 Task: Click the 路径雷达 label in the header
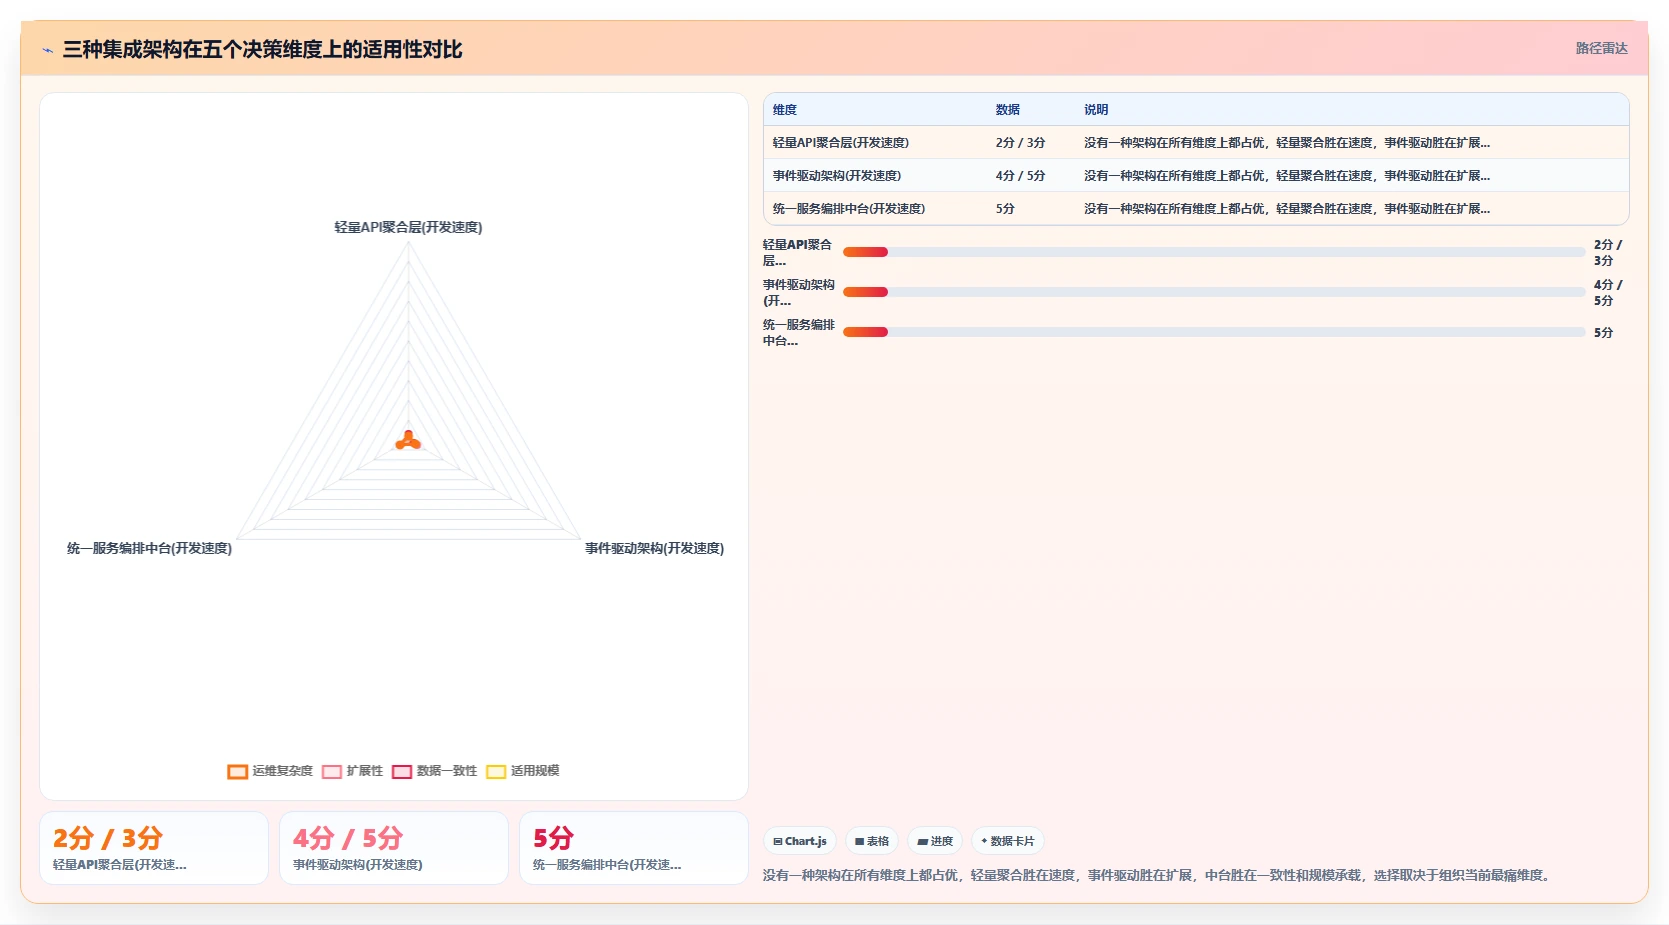pyautogui.click(x=1601, y=48)
